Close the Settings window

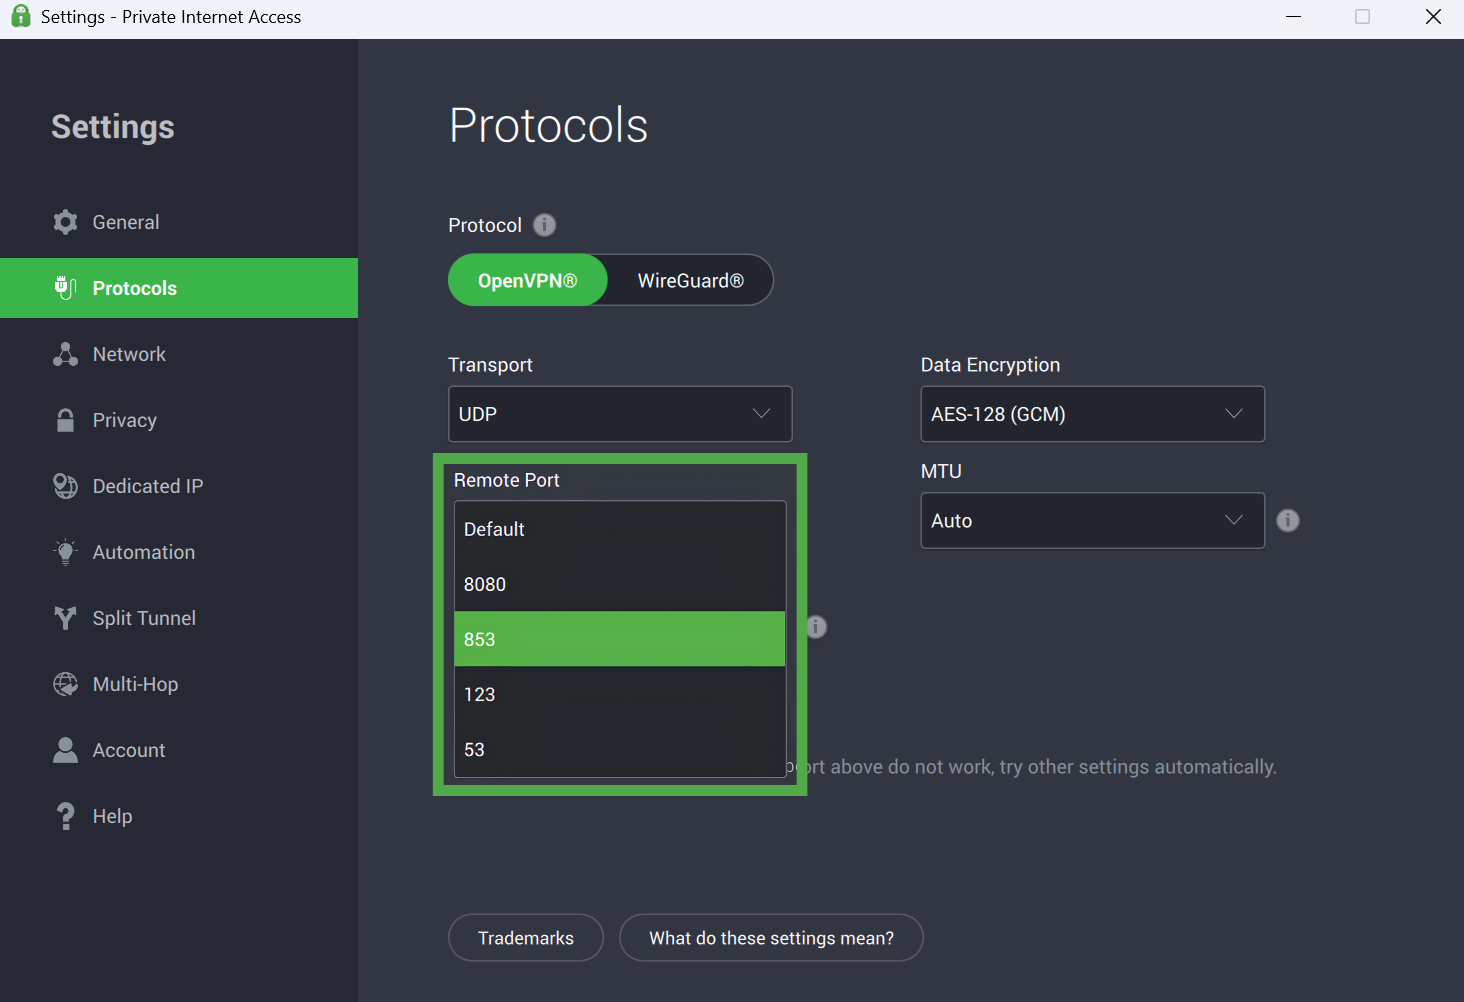1433,17
